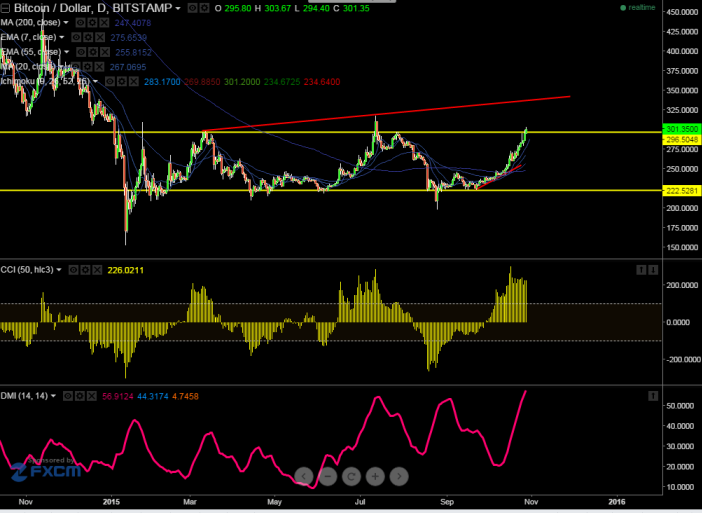This screenshot has height=513, width=702.
Task: Open EMA (55, close) settings gear
Action: tap(93, 52)
